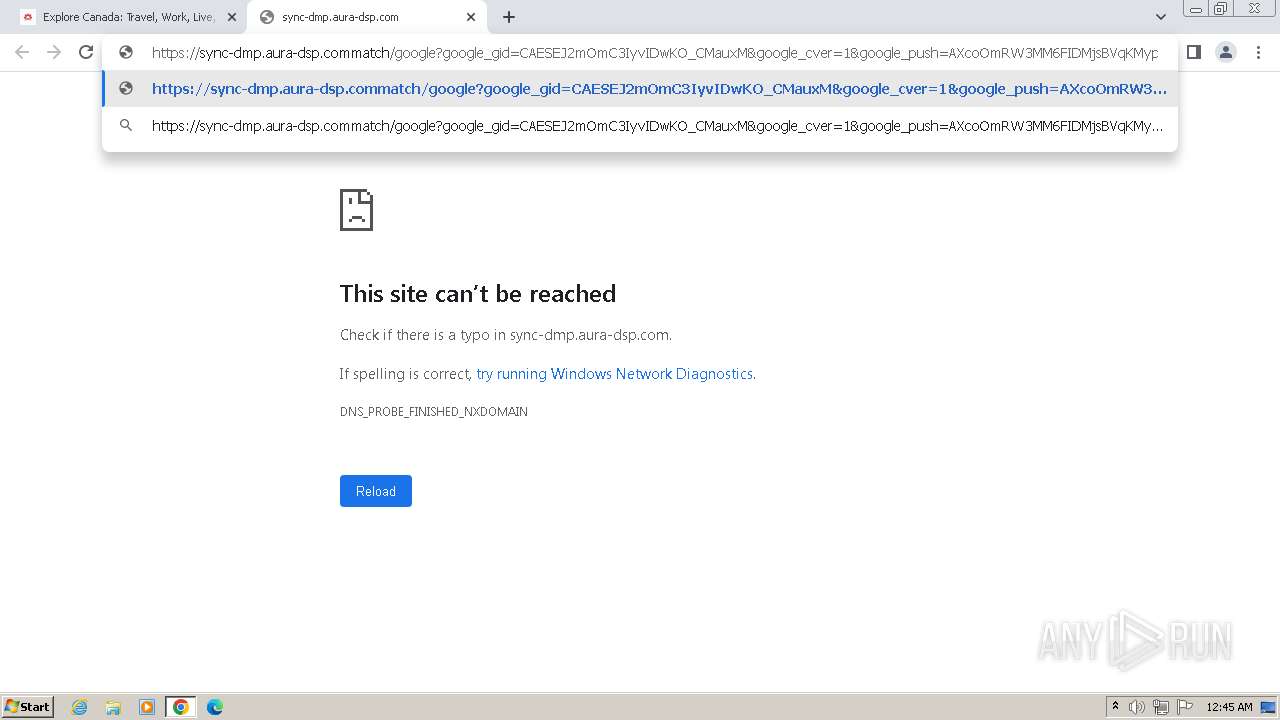1280x720 pixels.
Task: Launch Microsoft Edge from the taskbar
Action: coord(215,707)
